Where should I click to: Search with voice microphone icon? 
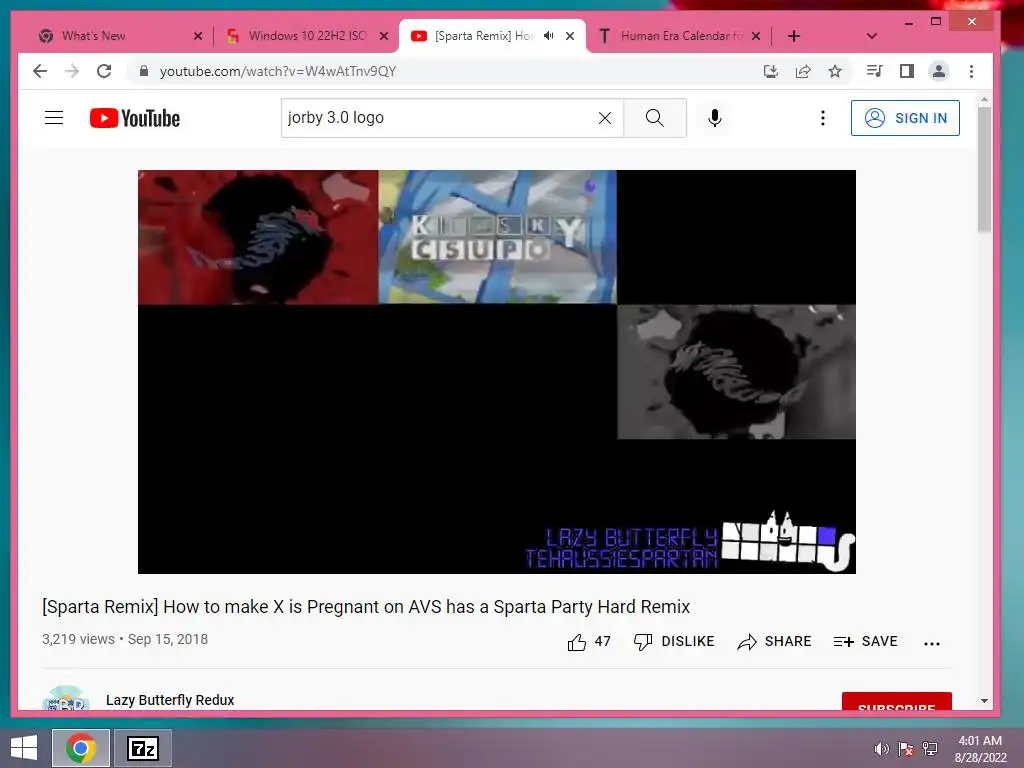click(714, 118)
